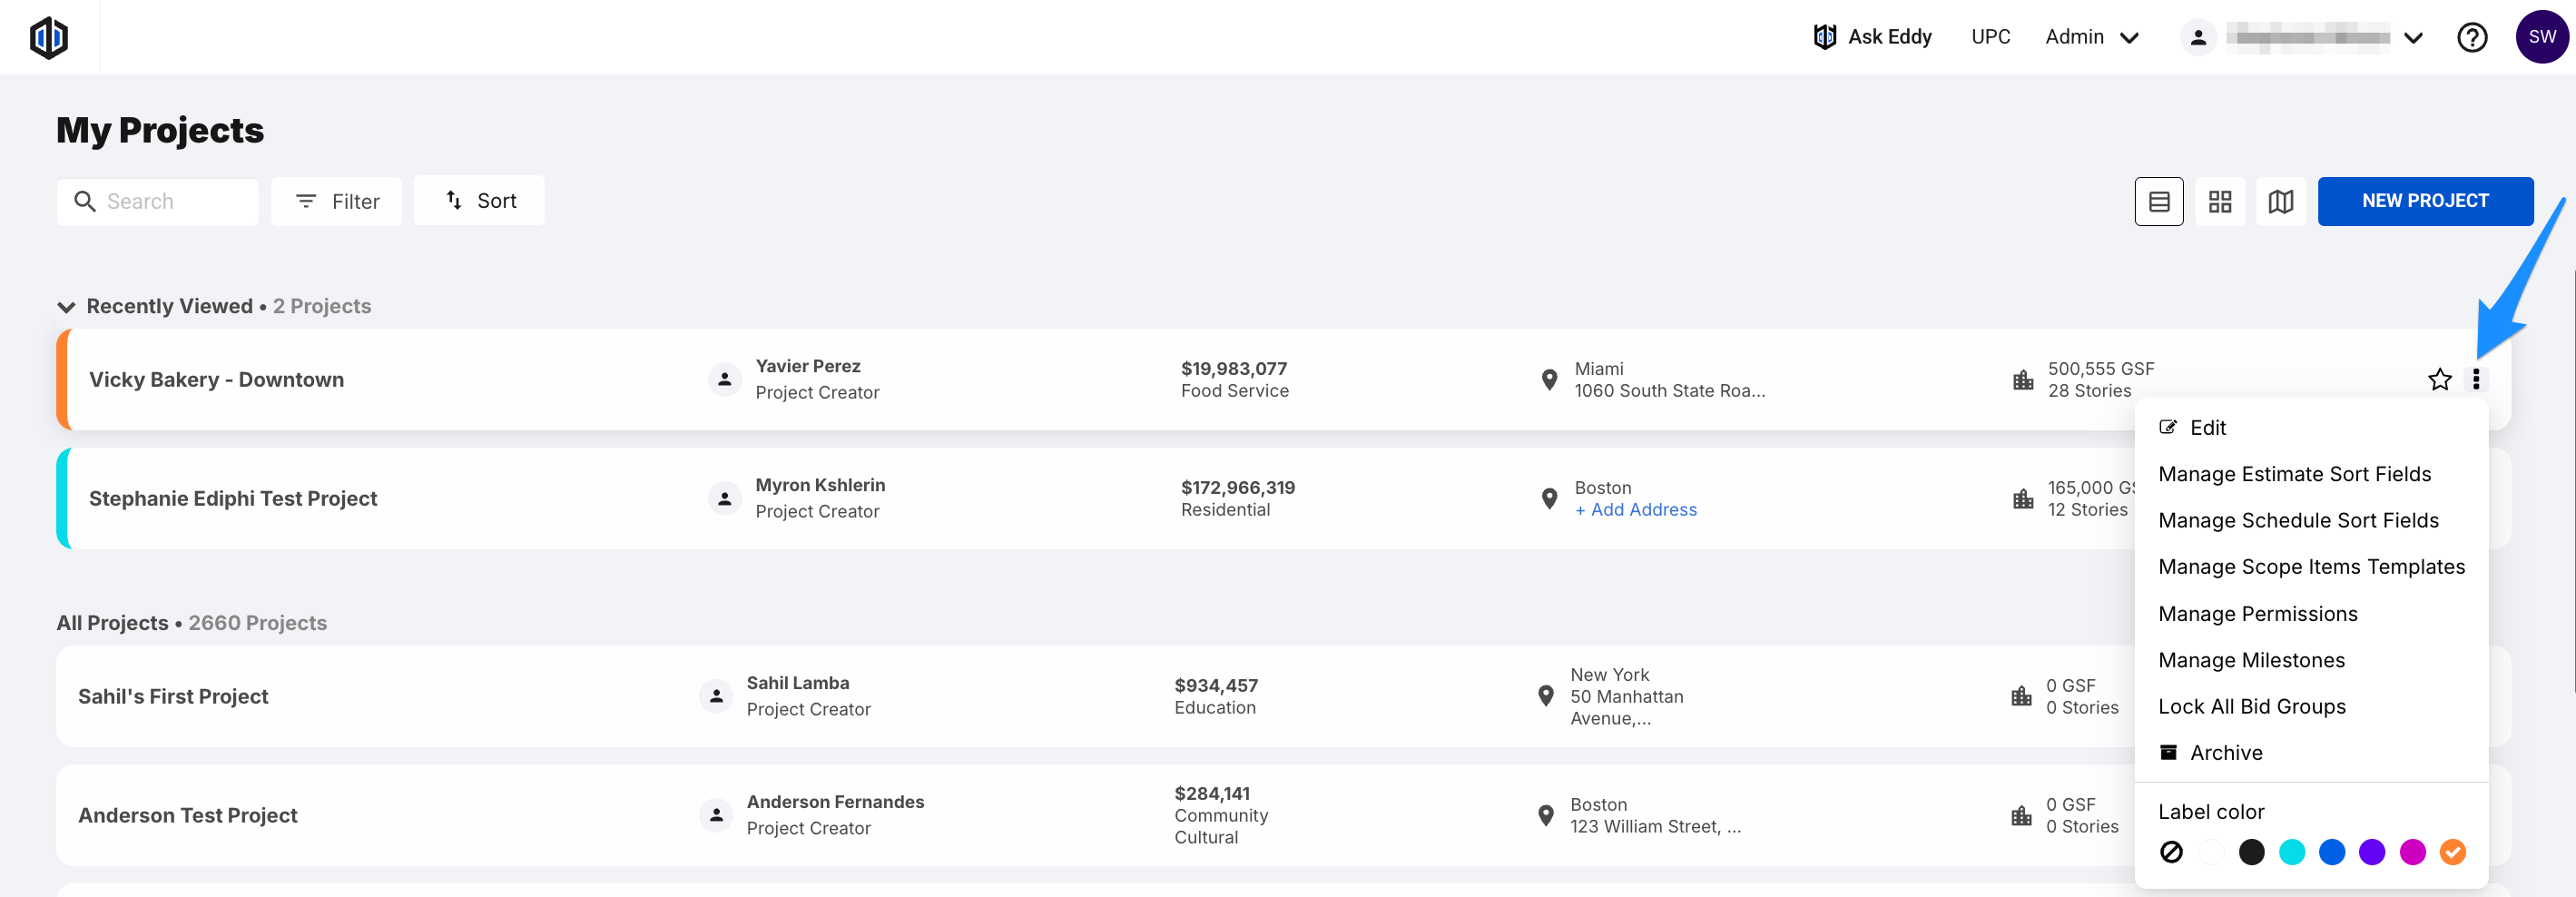
Task: Switch to grid view layout icon
Action: (x=2219, y=201)
